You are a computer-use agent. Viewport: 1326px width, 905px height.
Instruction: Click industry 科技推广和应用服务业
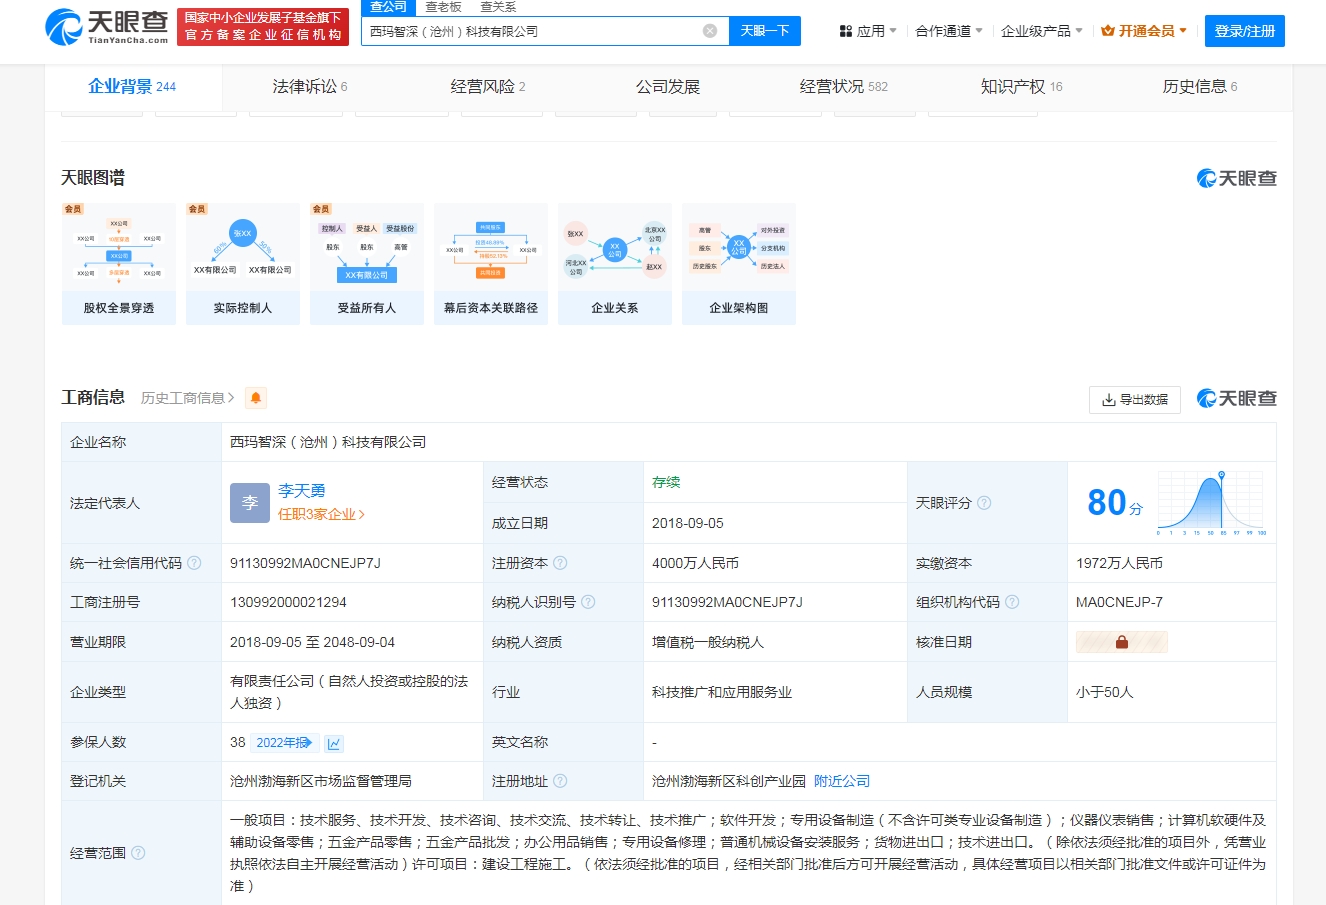[x=722, y=692]
